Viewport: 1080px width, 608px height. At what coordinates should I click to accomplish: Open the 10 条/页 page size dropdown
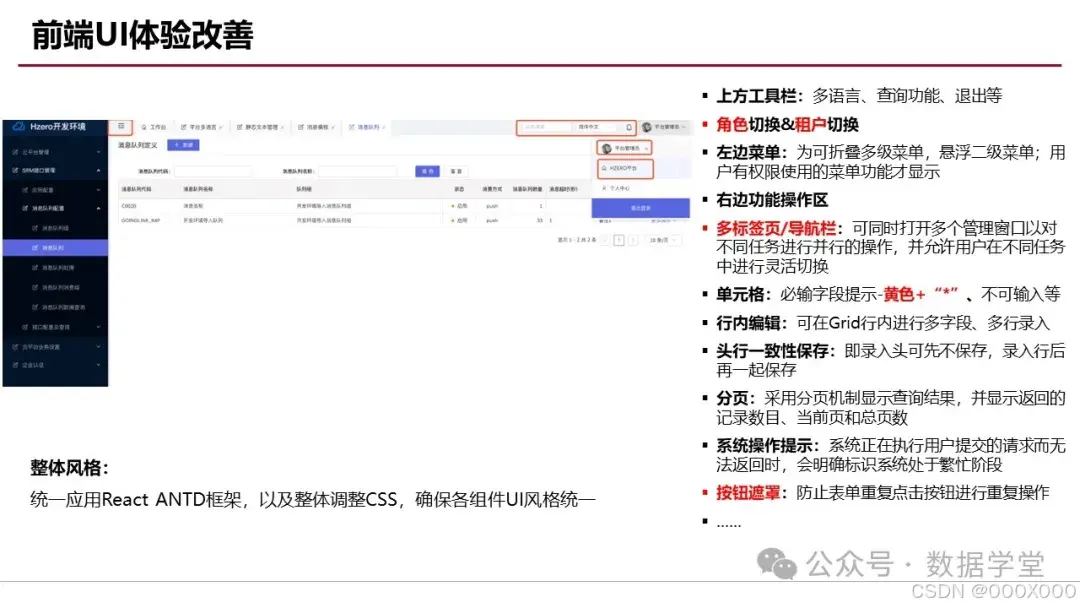click(663, 240)
